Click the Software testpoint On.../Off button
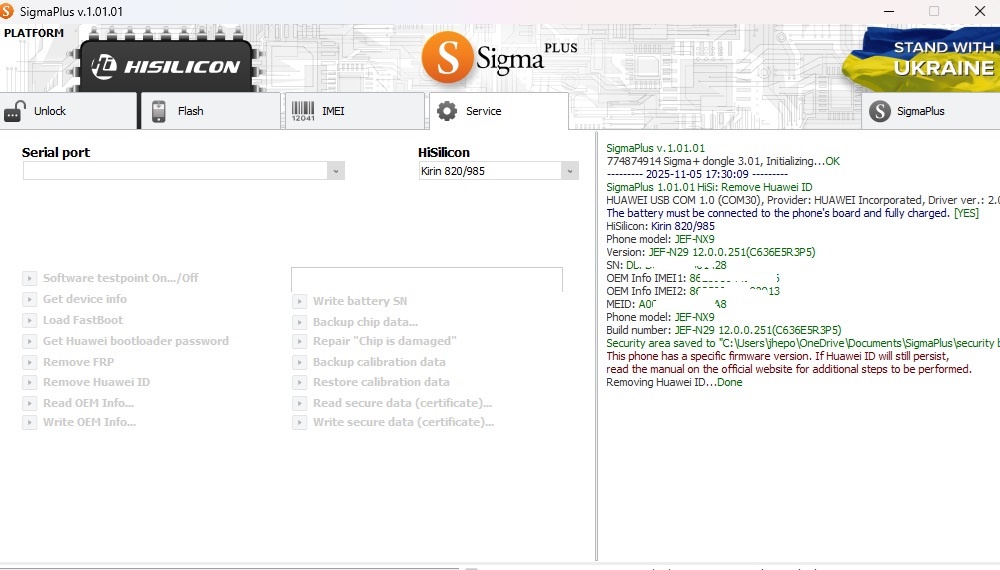This screenshot has width=1000, height=570. click(111, 278)
